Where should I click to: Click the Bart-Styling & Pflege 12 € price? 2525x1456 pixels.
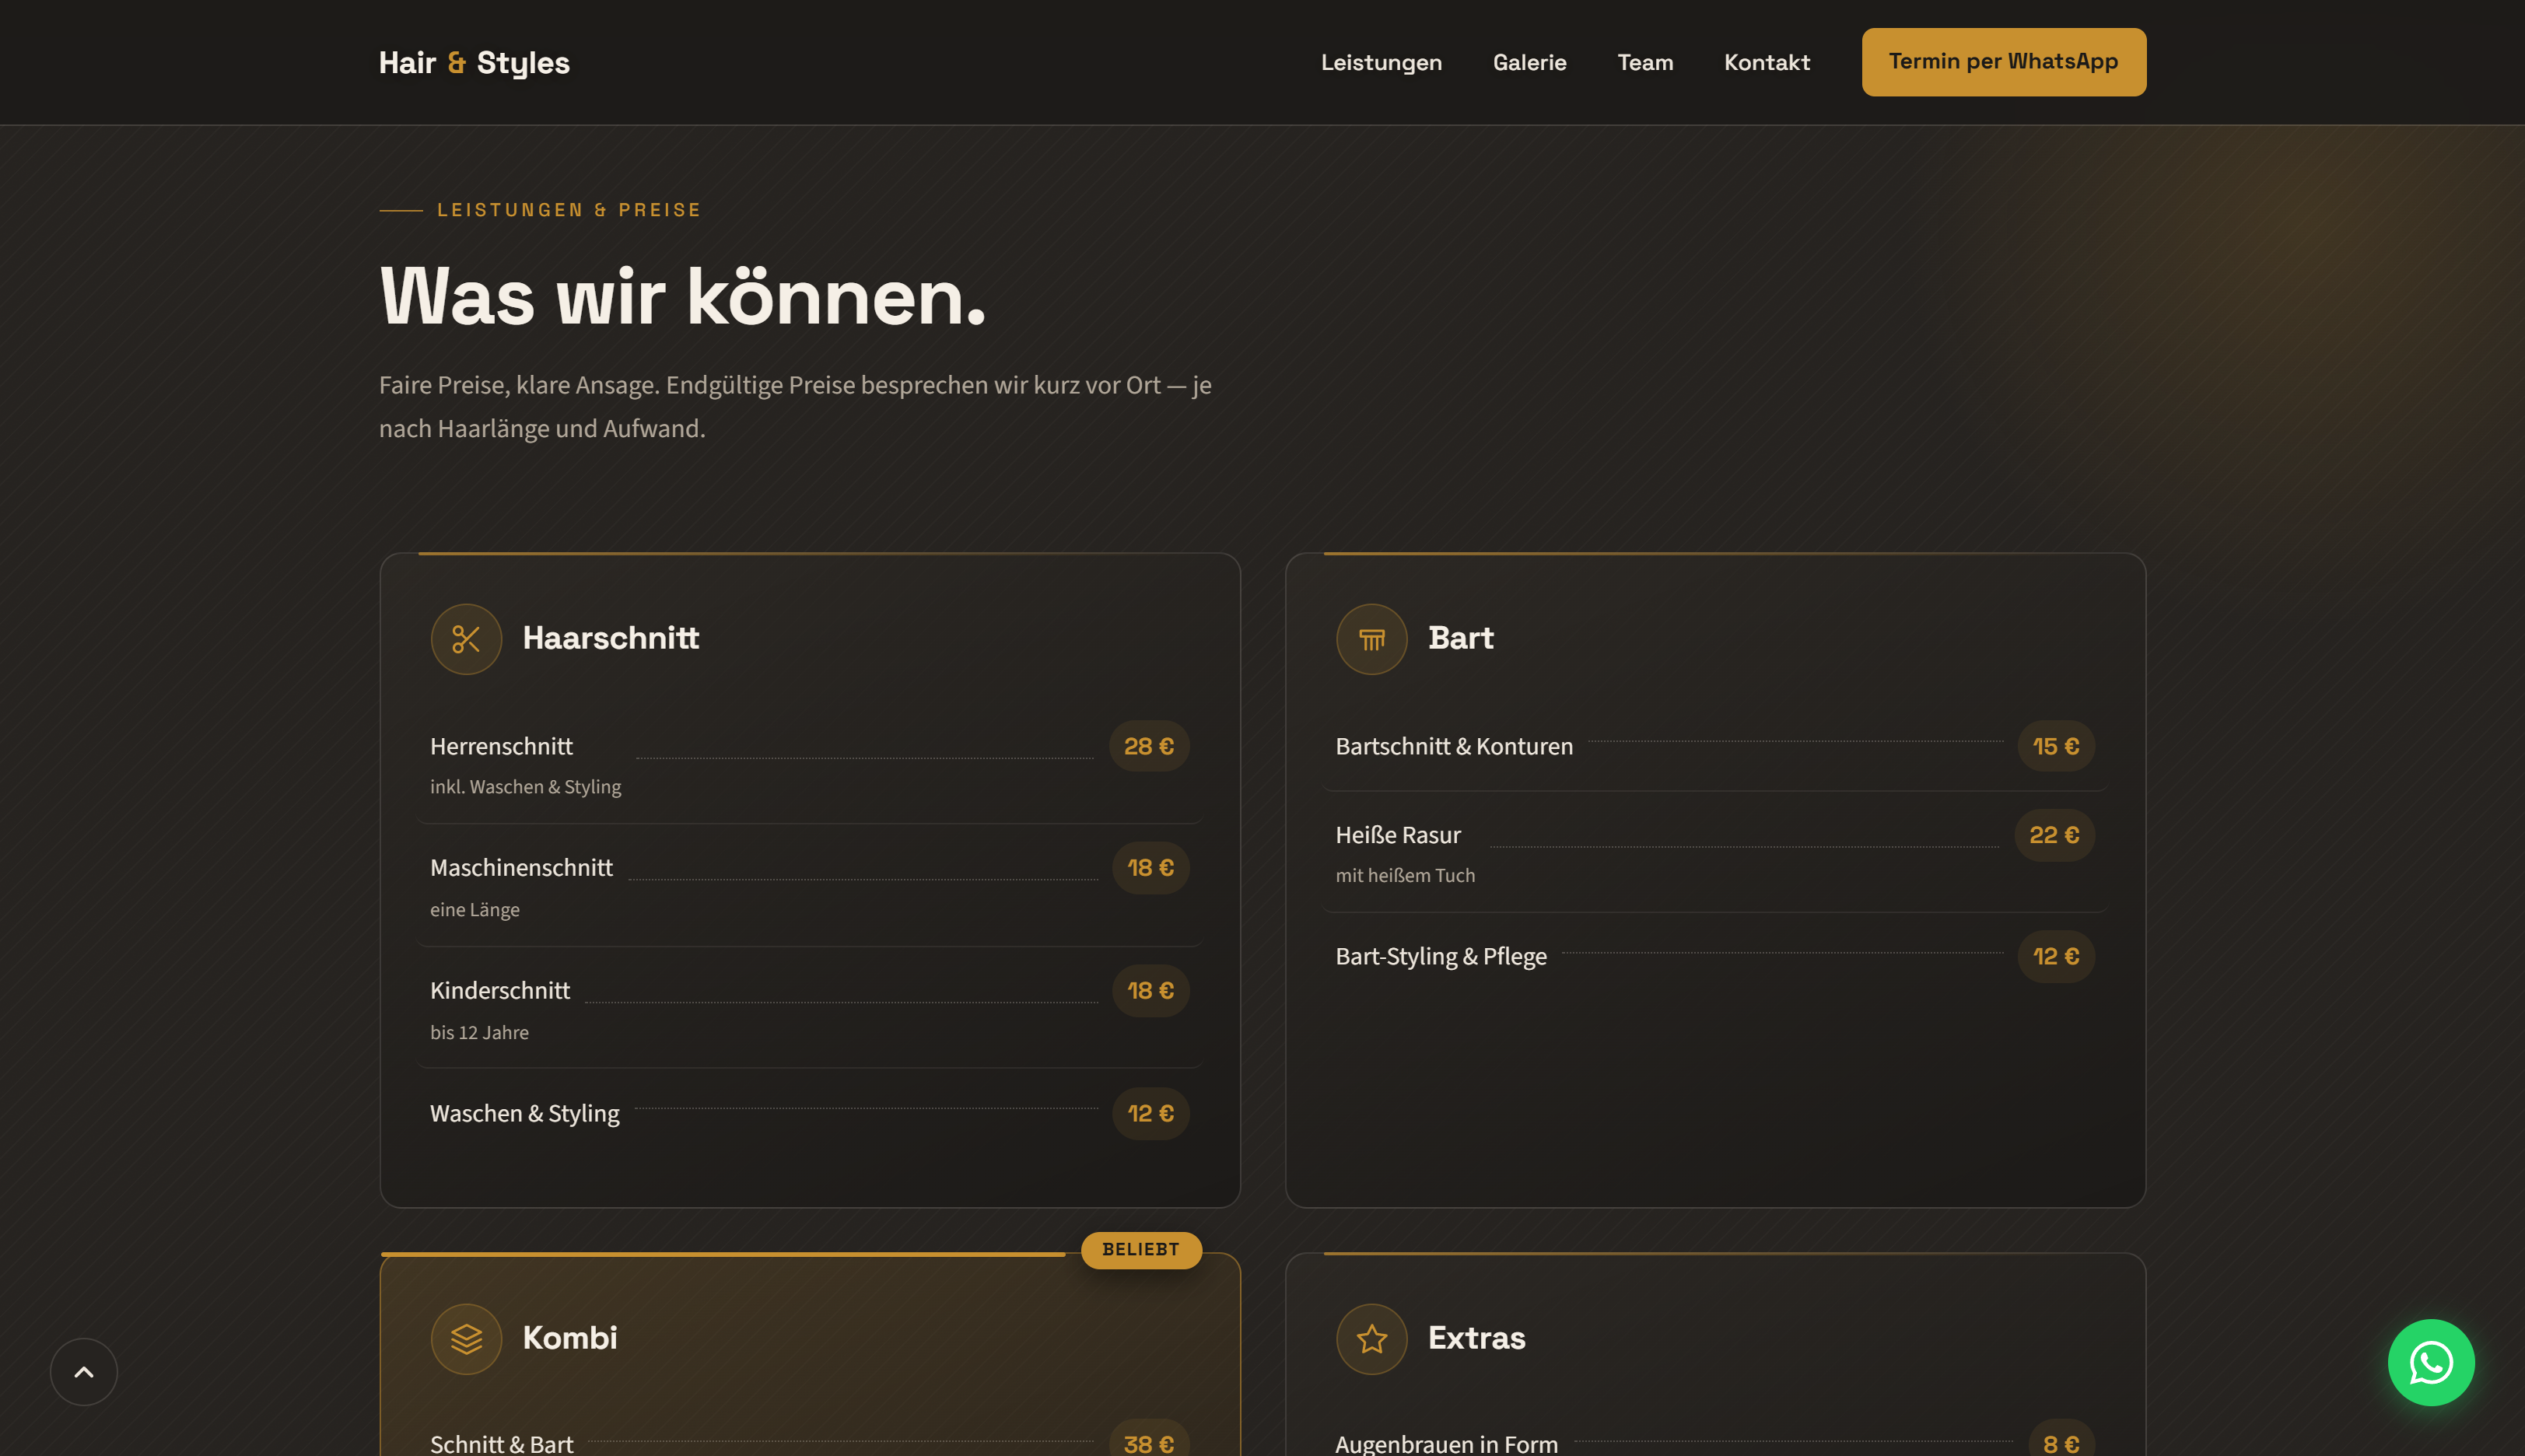2055,956
